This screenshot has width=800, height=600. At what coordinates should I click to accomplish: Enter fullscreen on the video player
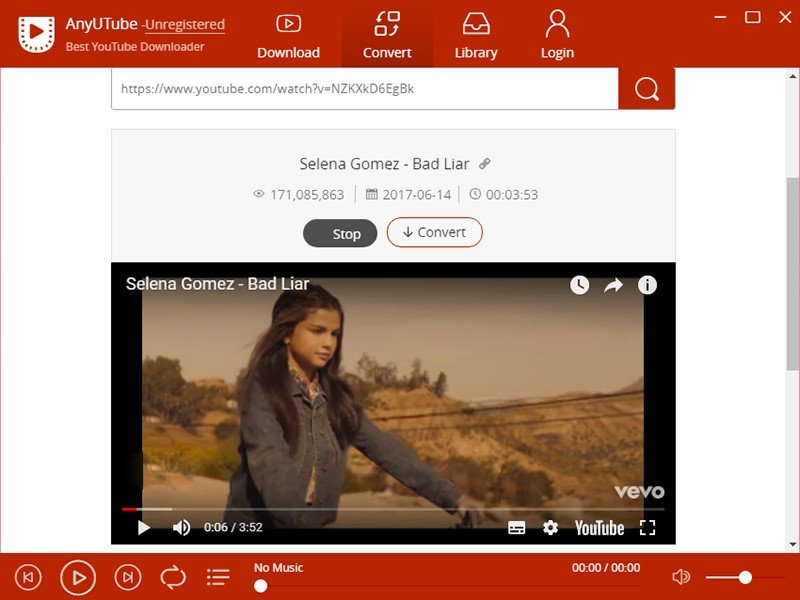pyautogui.click(x=647, y=528)
